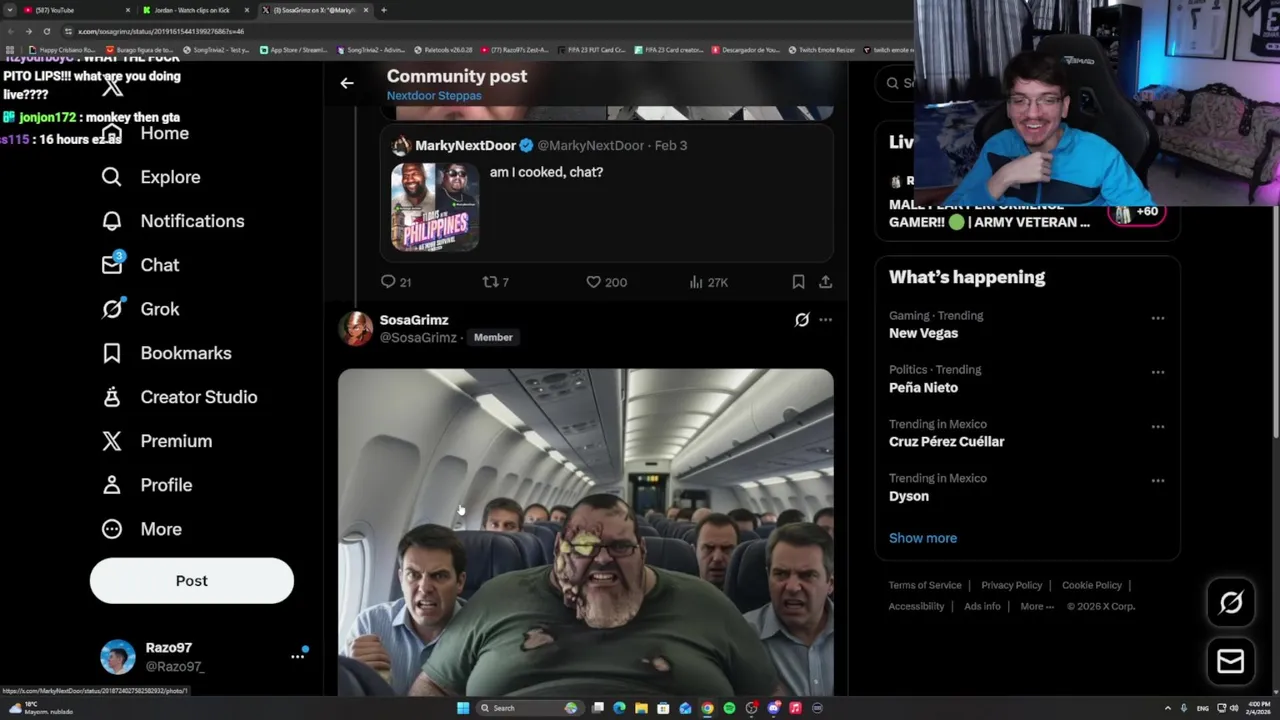This screenshot has height=720, width=1280.
Task: Open Cookie Policy footer link
Action: [1092, 585]
